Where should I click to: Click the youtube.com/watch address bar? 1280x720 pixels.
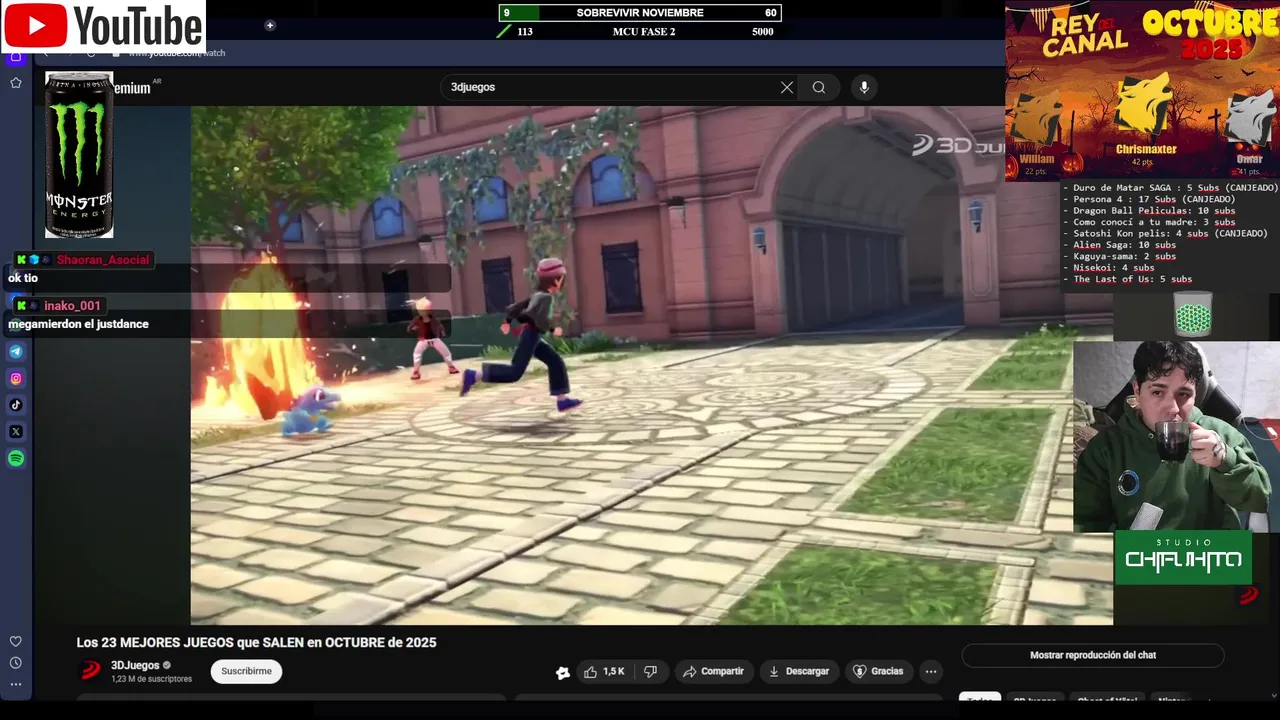(x=177, y=53)
